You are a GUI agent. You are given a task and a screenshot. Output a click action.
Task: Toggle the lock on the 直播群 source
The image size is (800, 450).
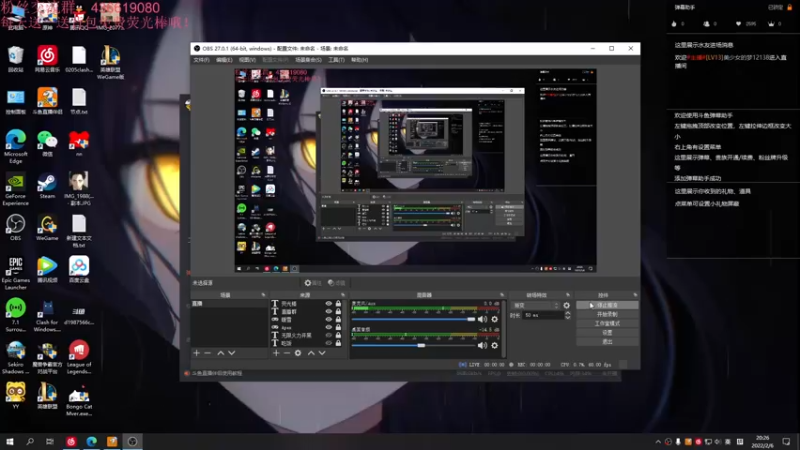tap(338, 311)
